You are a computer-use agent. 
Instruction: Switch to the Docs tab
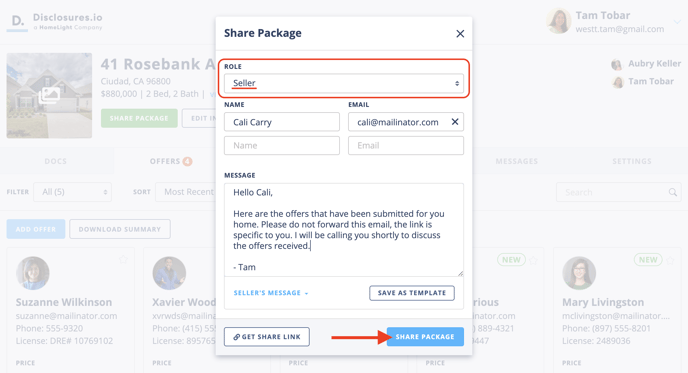(56, 161)
